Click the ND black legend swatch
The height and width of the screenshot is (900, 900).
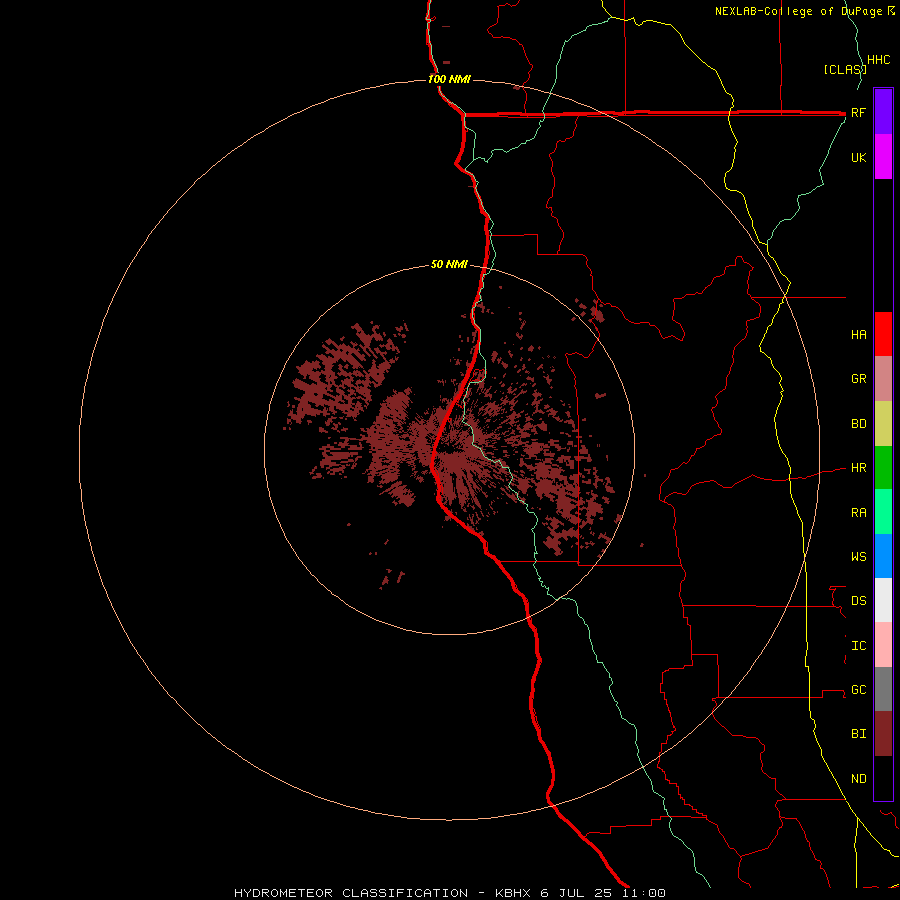[x=883, y=778]
